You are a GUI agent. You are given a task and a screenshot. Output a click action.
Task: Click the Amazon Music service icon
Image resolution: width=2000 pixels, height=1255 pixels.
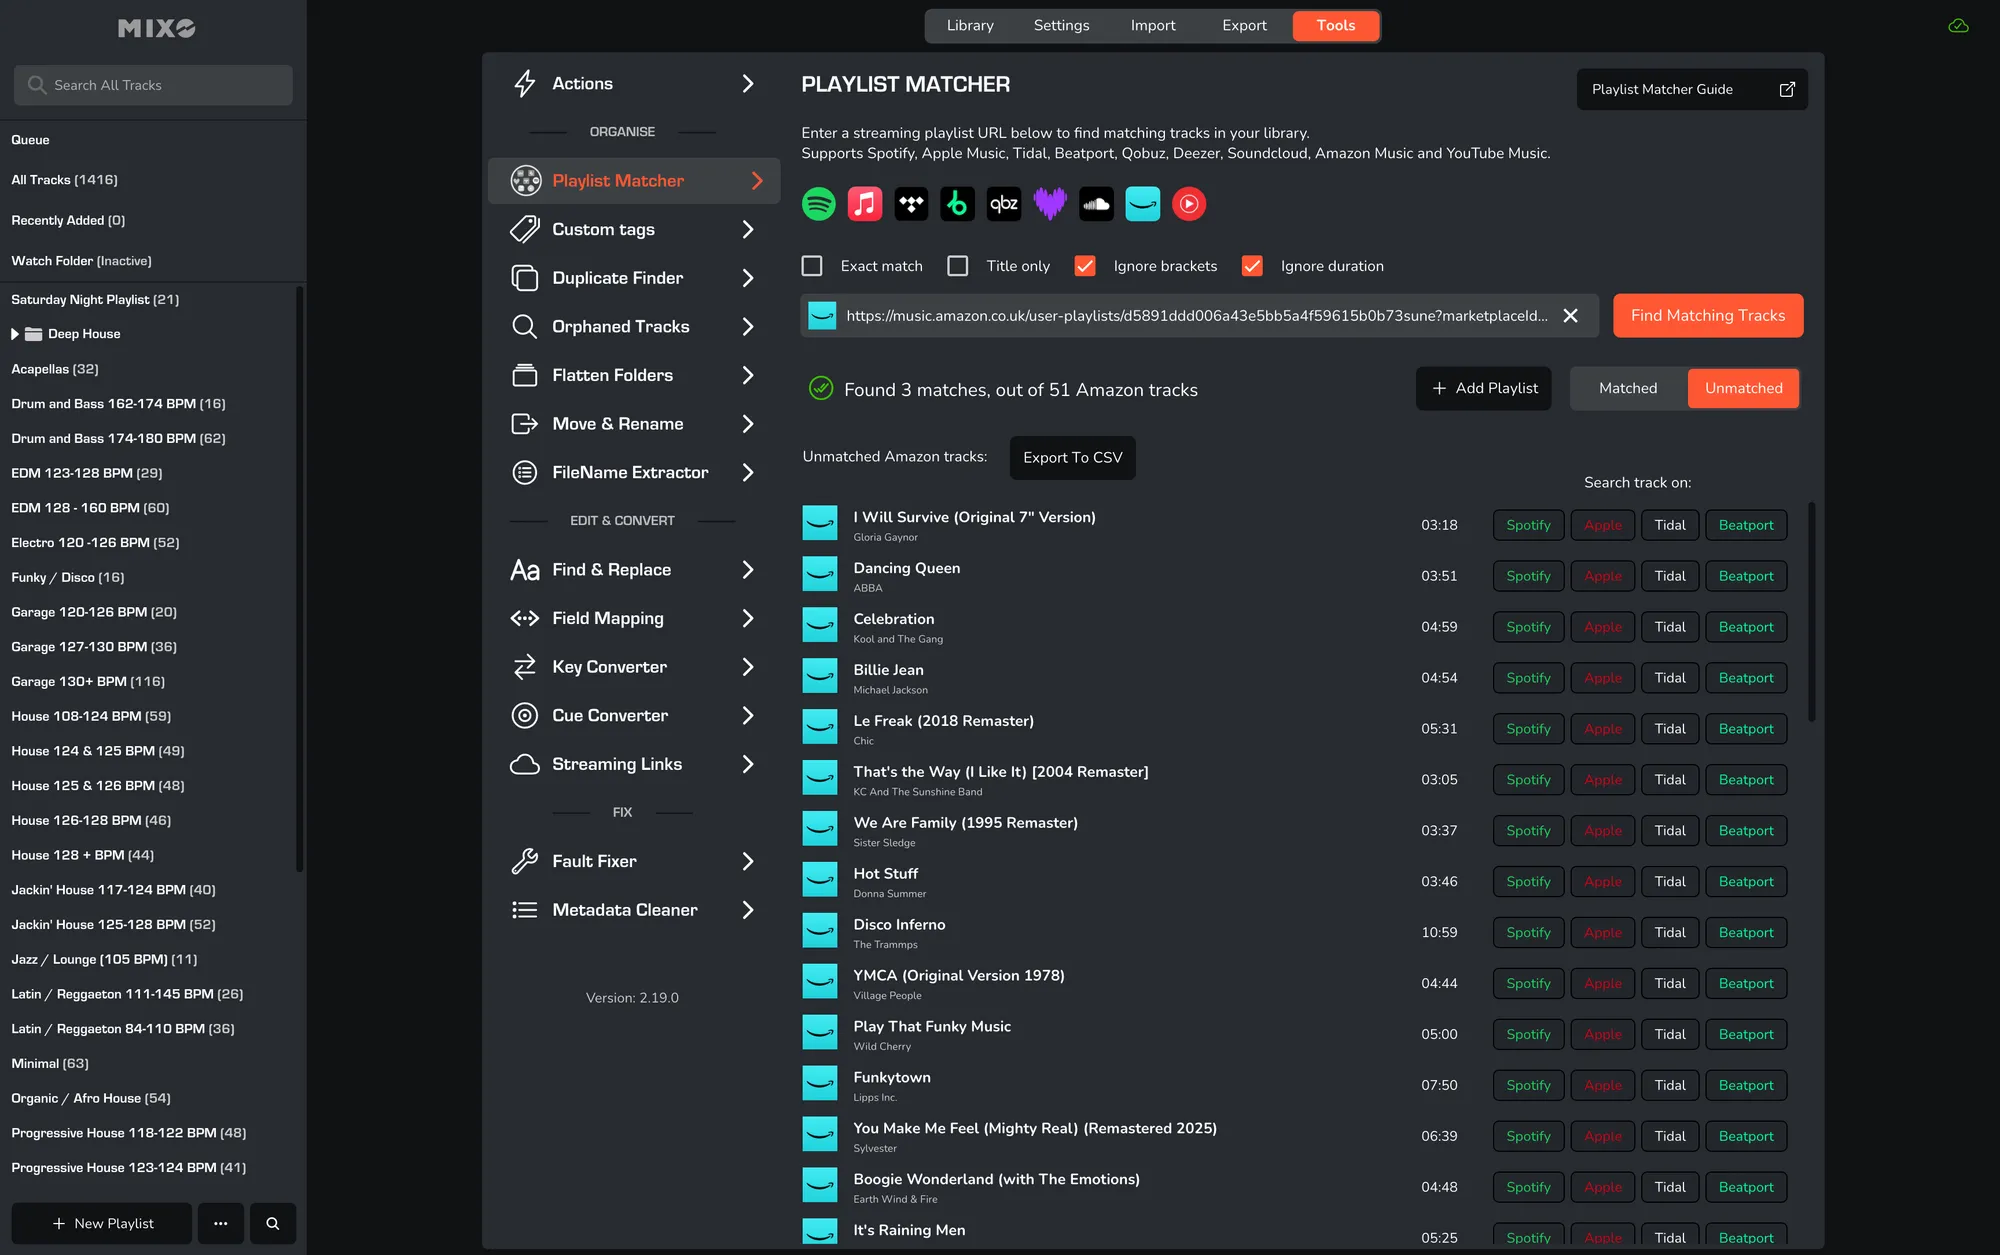[1142, 204]
